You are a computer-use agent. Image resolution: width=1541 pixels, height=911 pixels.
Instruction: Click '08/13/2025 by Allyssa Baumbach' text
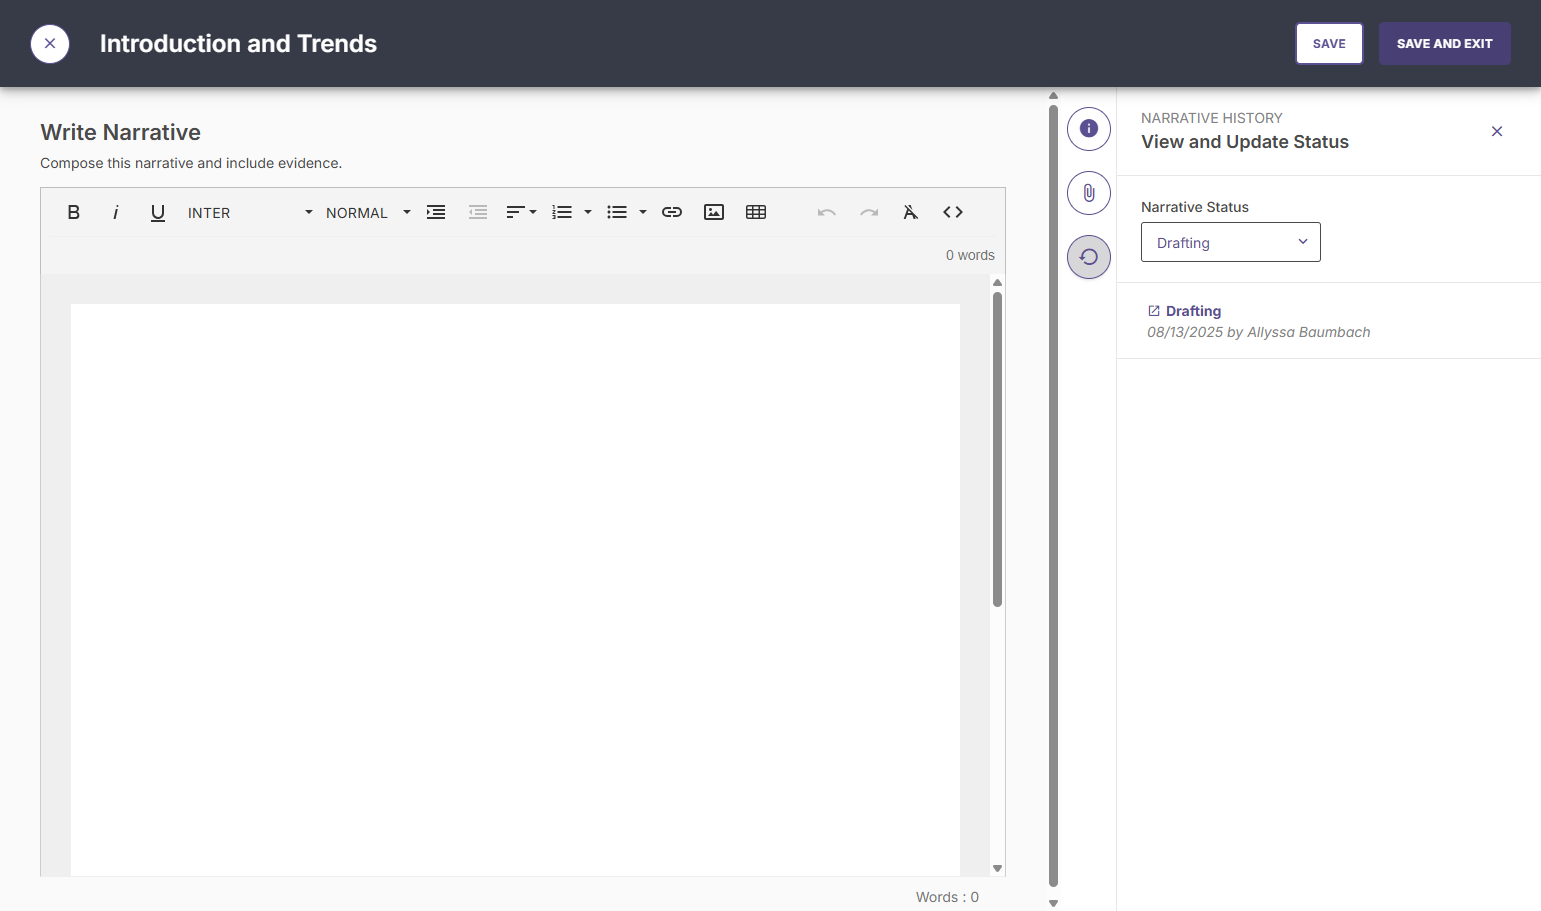[x=1258, y=332]
